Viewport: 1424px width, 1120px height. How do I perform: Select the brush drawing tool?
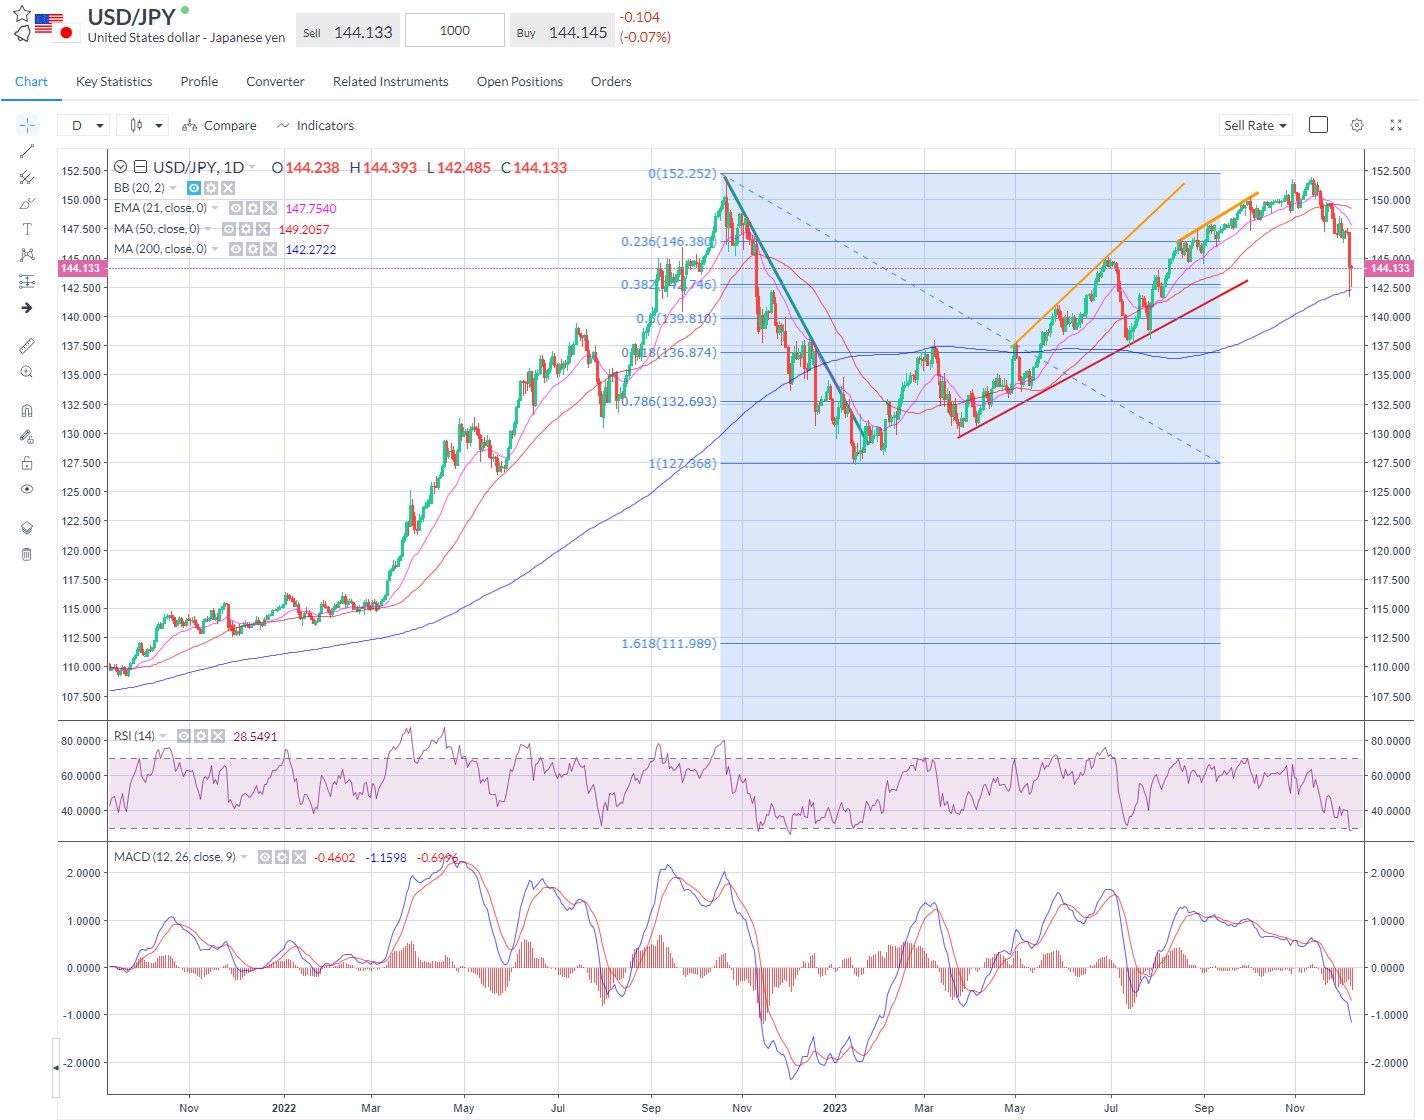coord(27,203)
